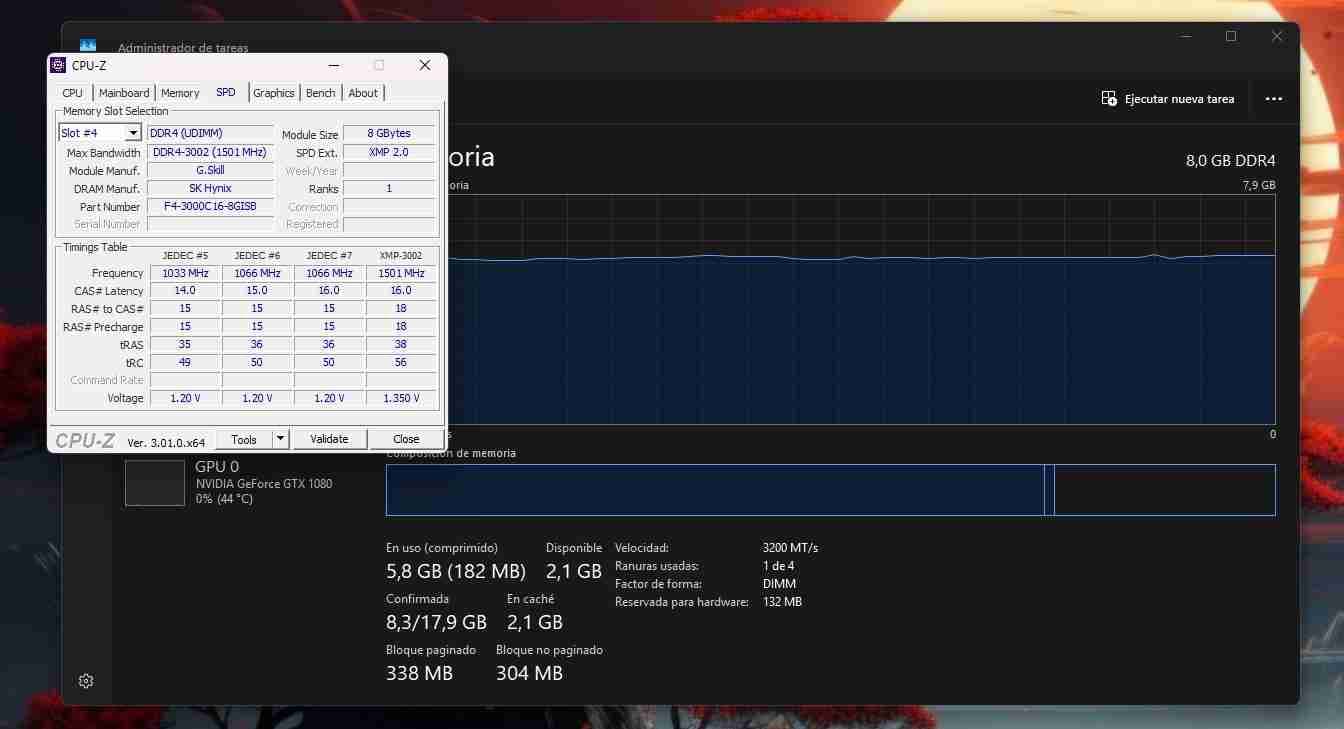
Task: Click the DDR4 (UDIMM) memory type field
Action: tap(210, 134)
